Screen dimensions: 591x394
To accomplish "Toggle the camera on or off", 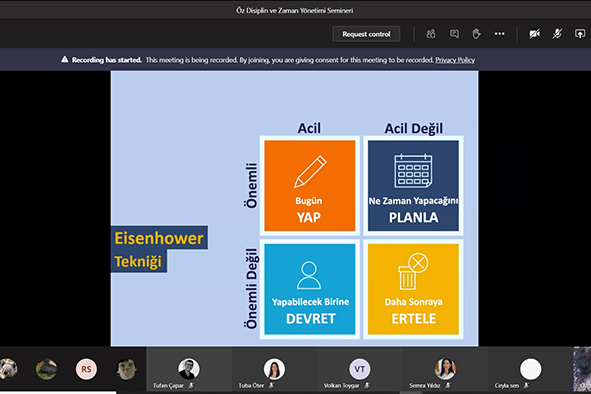I will click(534, 34).
